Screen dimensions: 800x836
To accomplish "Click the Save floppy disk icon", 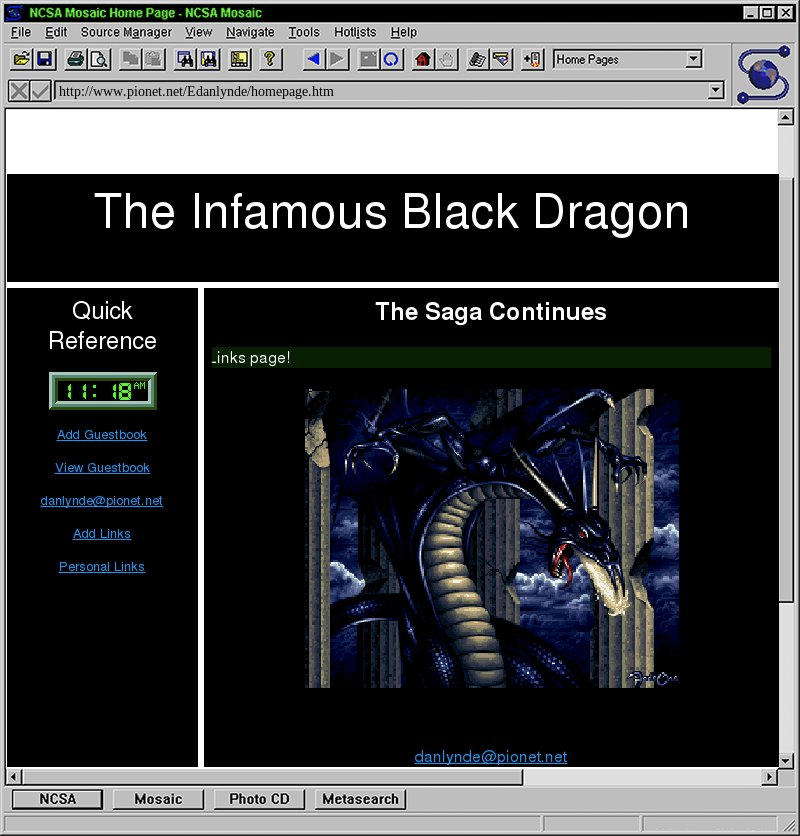I will (x=44, y=60).
